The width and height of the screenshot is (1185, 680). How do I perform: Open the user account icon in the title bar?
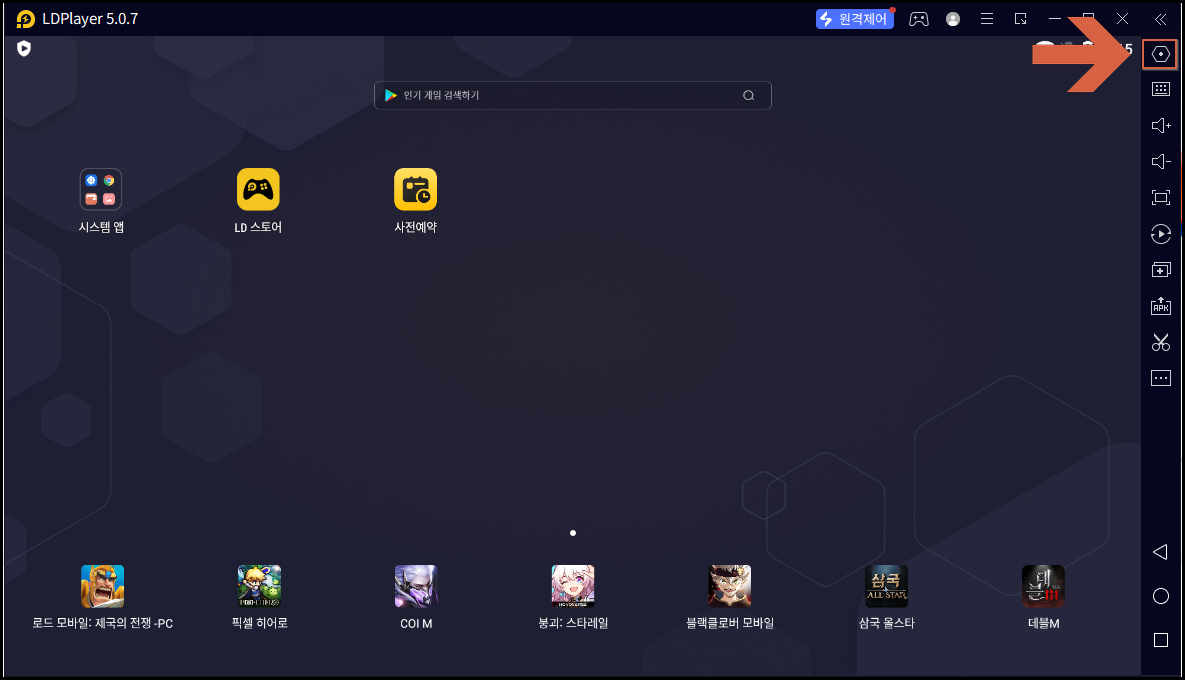[953, 19]
